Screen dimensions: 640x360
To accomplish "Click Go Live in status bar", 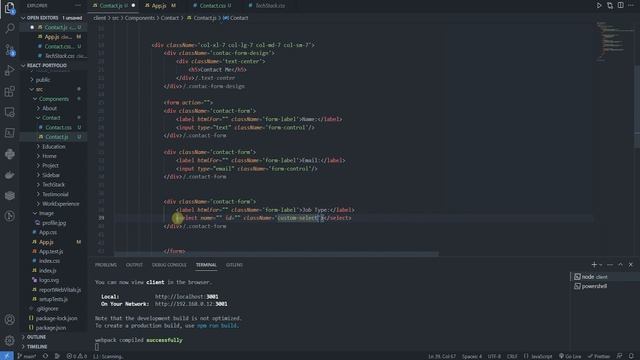I will [x=570, y=356].
